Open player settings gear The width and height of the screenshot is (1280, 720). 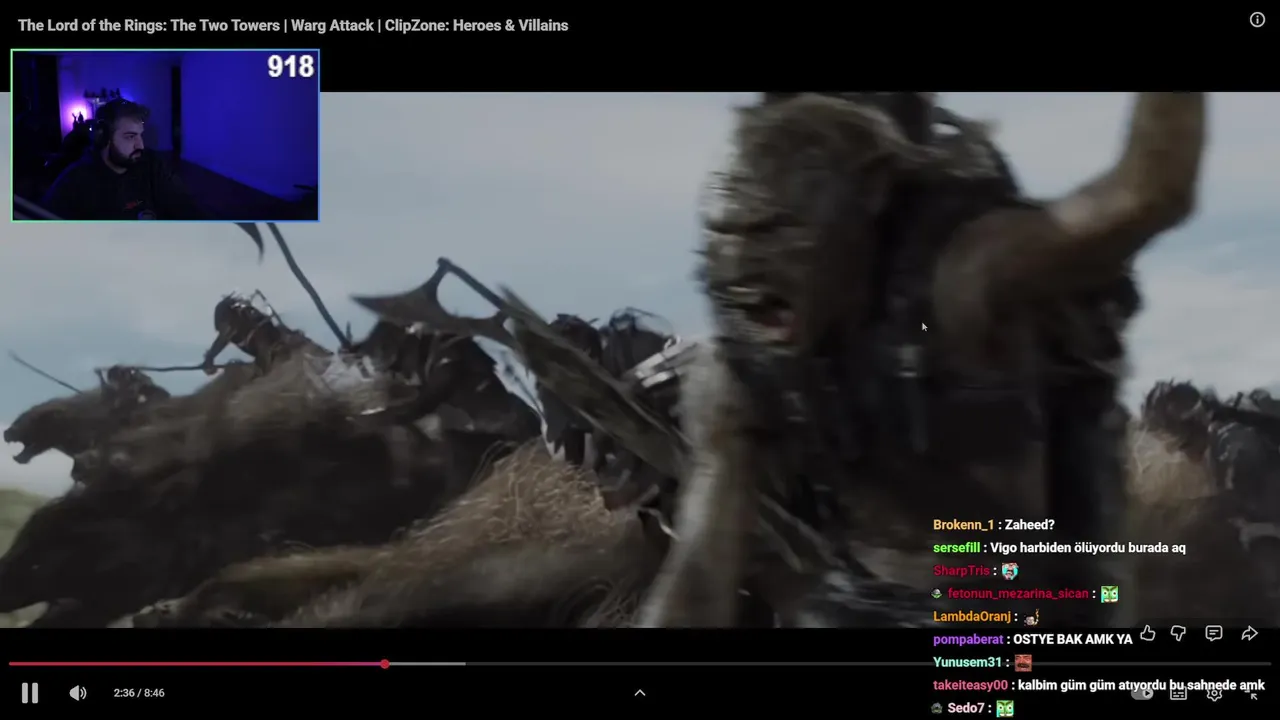[x=1214, y=693]
